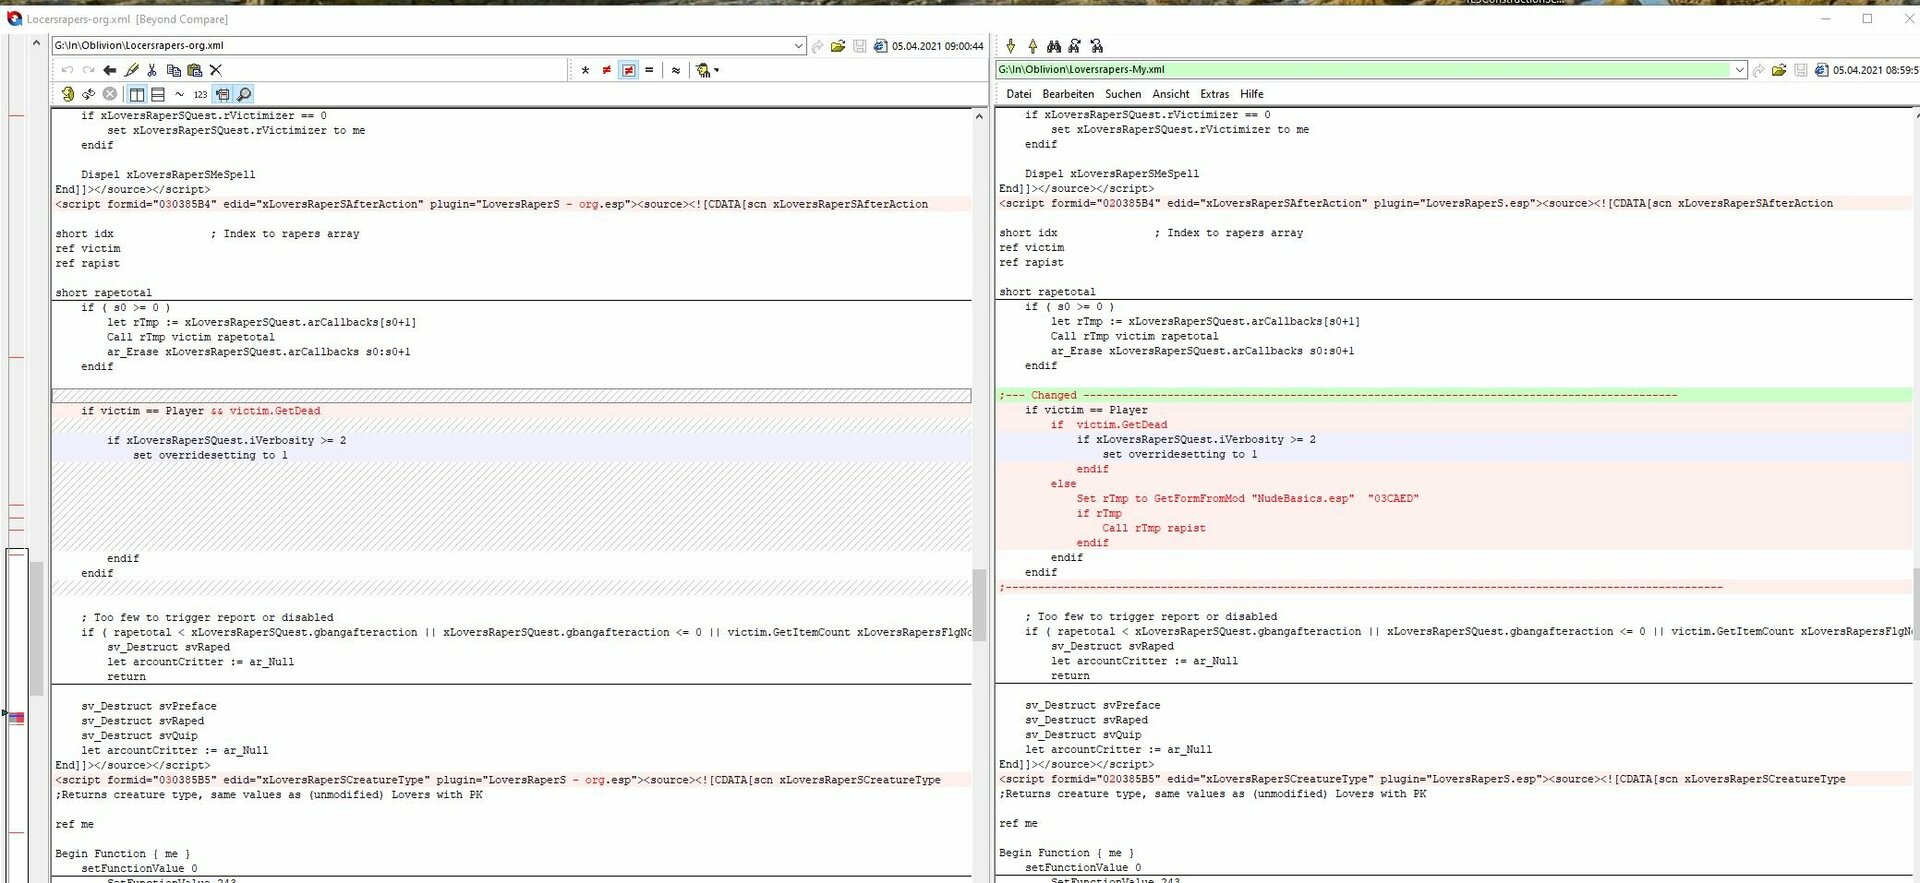The width and height of the screenshot is (1920, 883).
Task: Toggle the tilde button in left toolbar
Action: pos(179,94)
